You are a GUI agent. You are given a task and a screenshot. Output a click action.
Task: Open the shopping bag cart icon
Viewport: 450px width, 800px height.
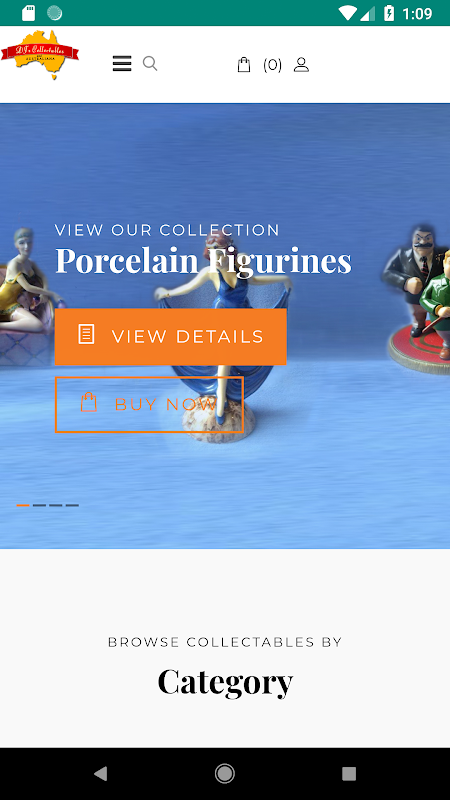point(244,65)
